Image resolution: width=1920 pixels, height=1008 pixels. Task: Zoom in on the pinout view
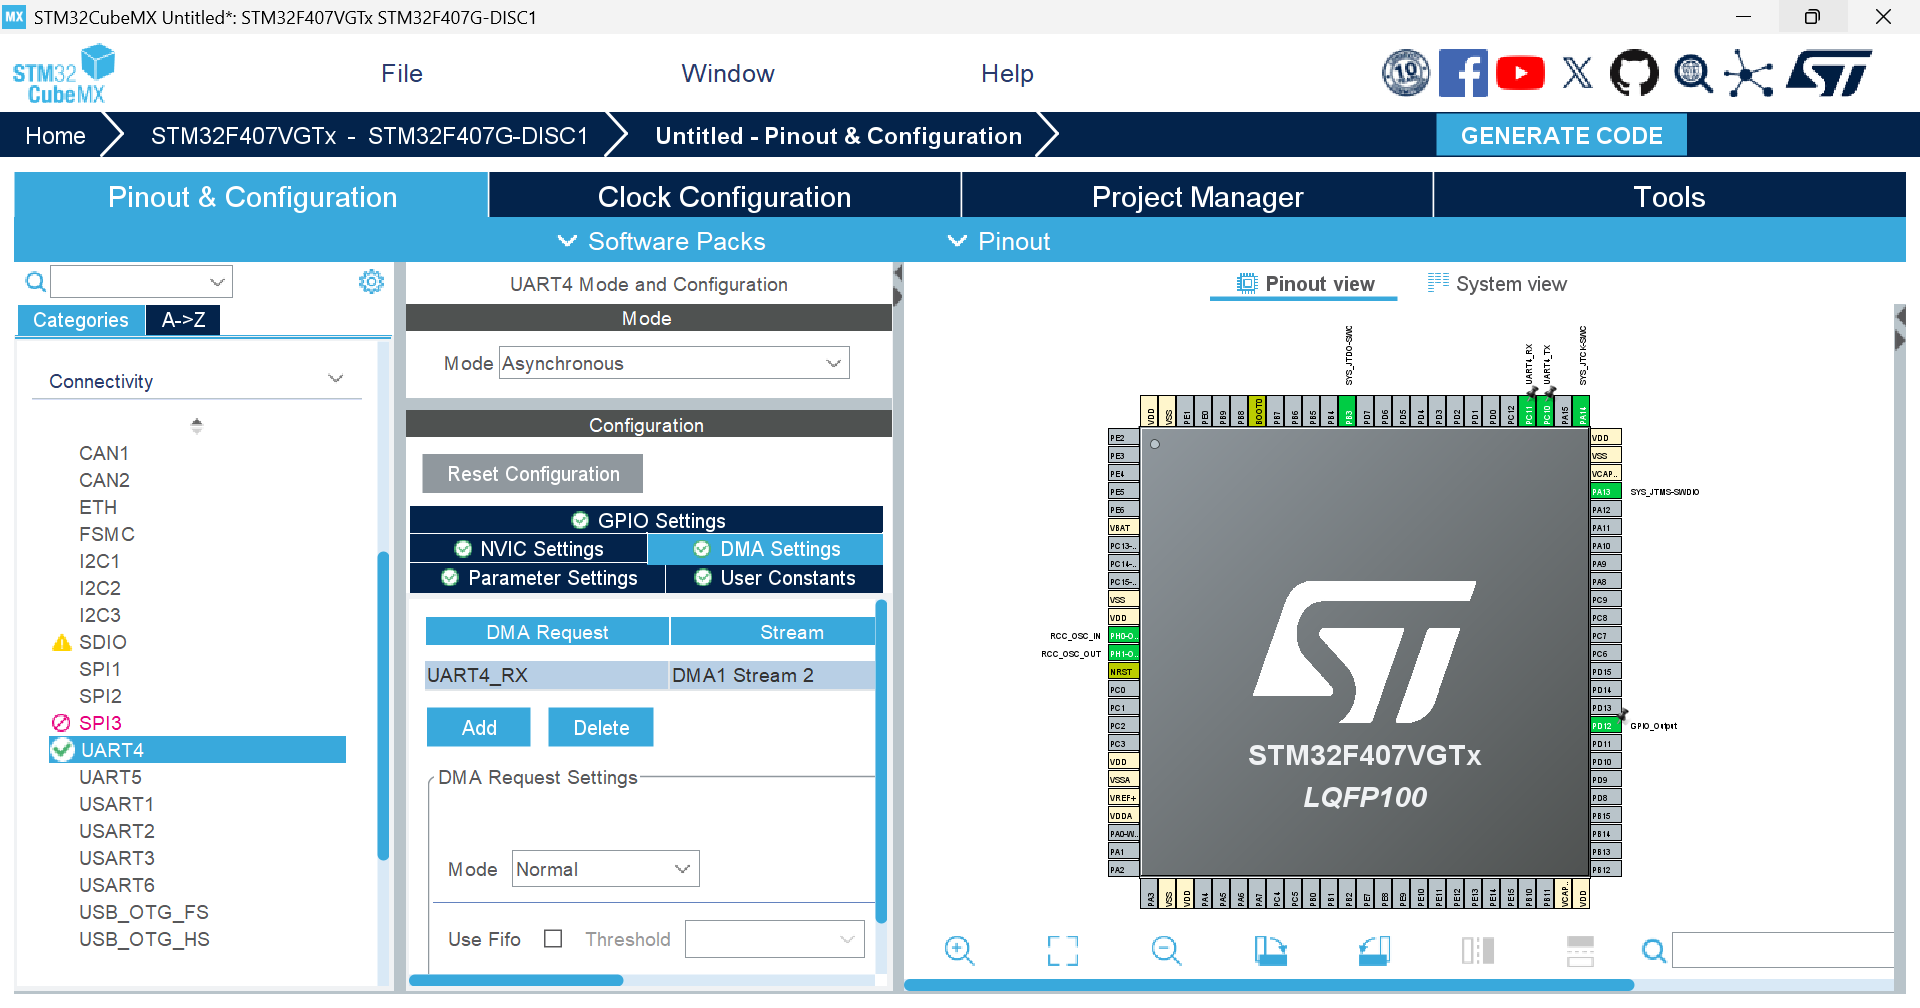(x=959, y=950)
